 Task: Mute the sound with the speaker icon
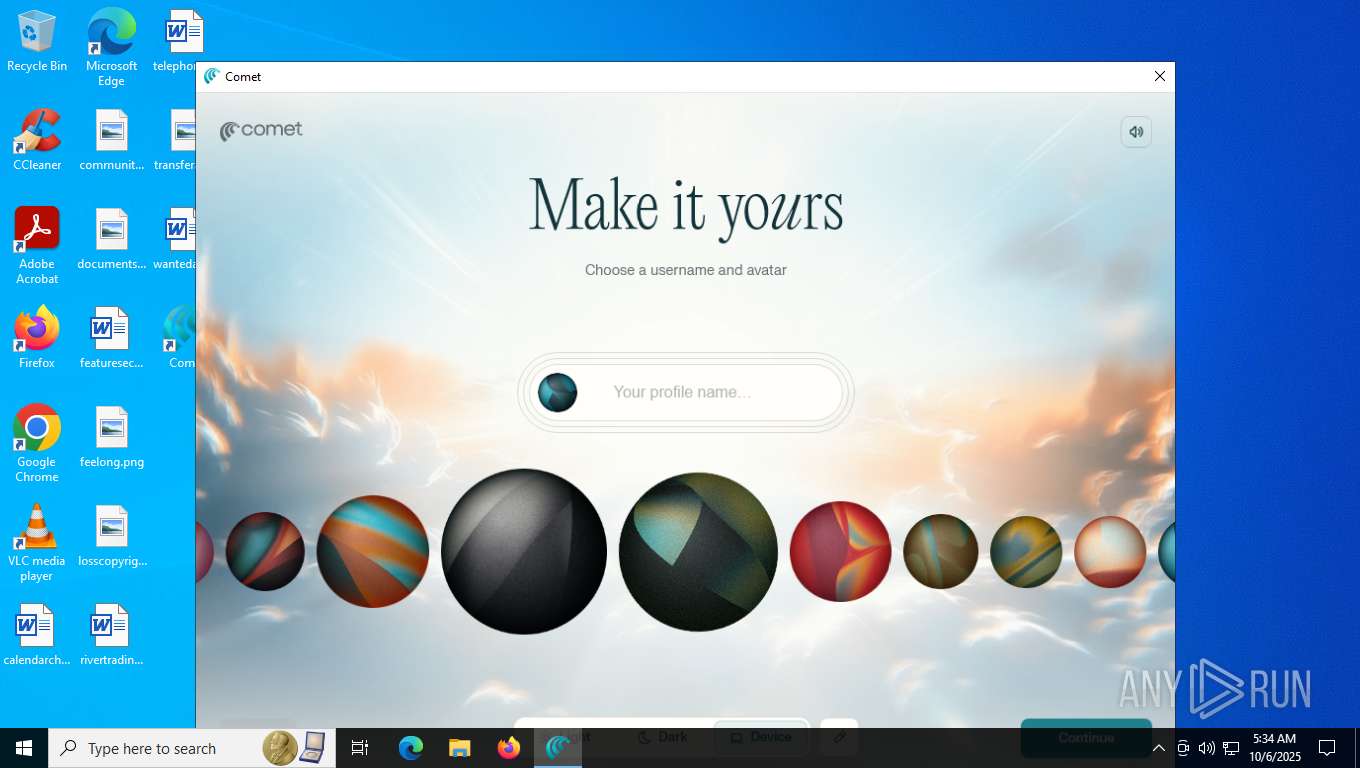pos(1136,132)
